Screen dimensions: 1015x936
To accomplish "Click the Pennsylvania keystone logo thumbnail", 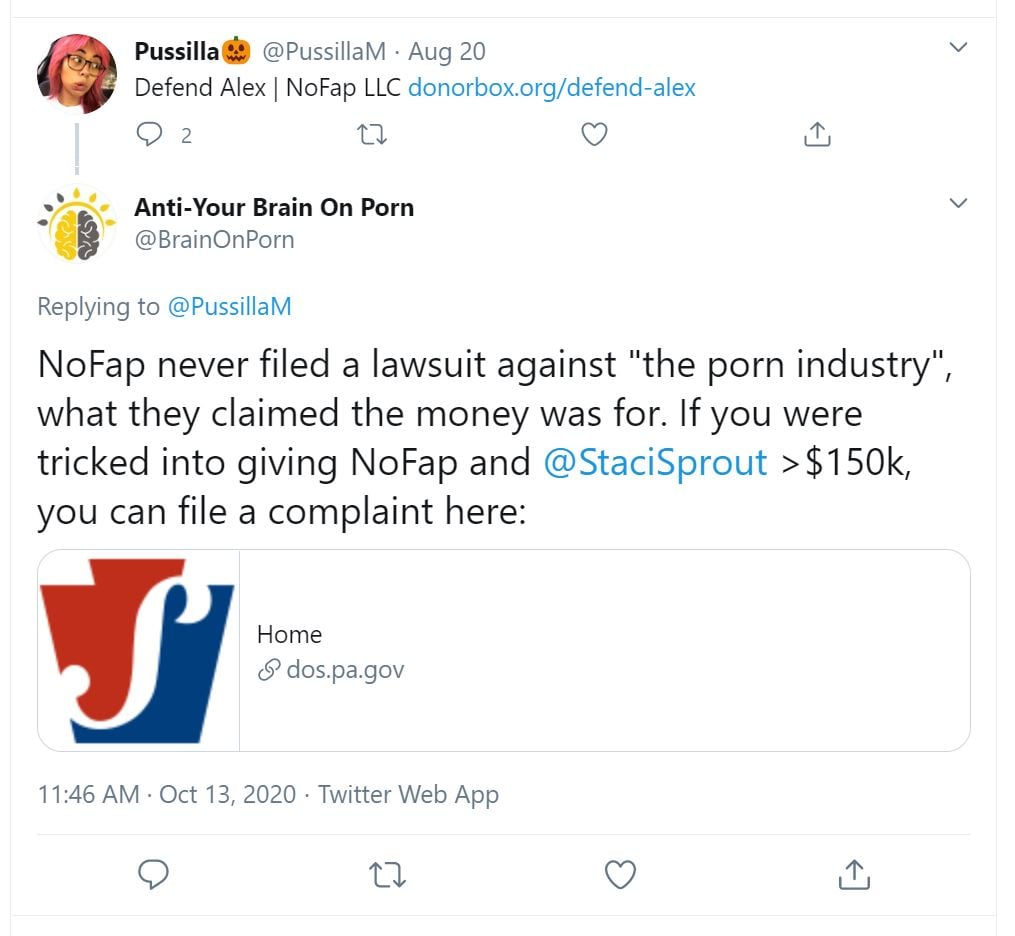I will (x=138, y=650).
